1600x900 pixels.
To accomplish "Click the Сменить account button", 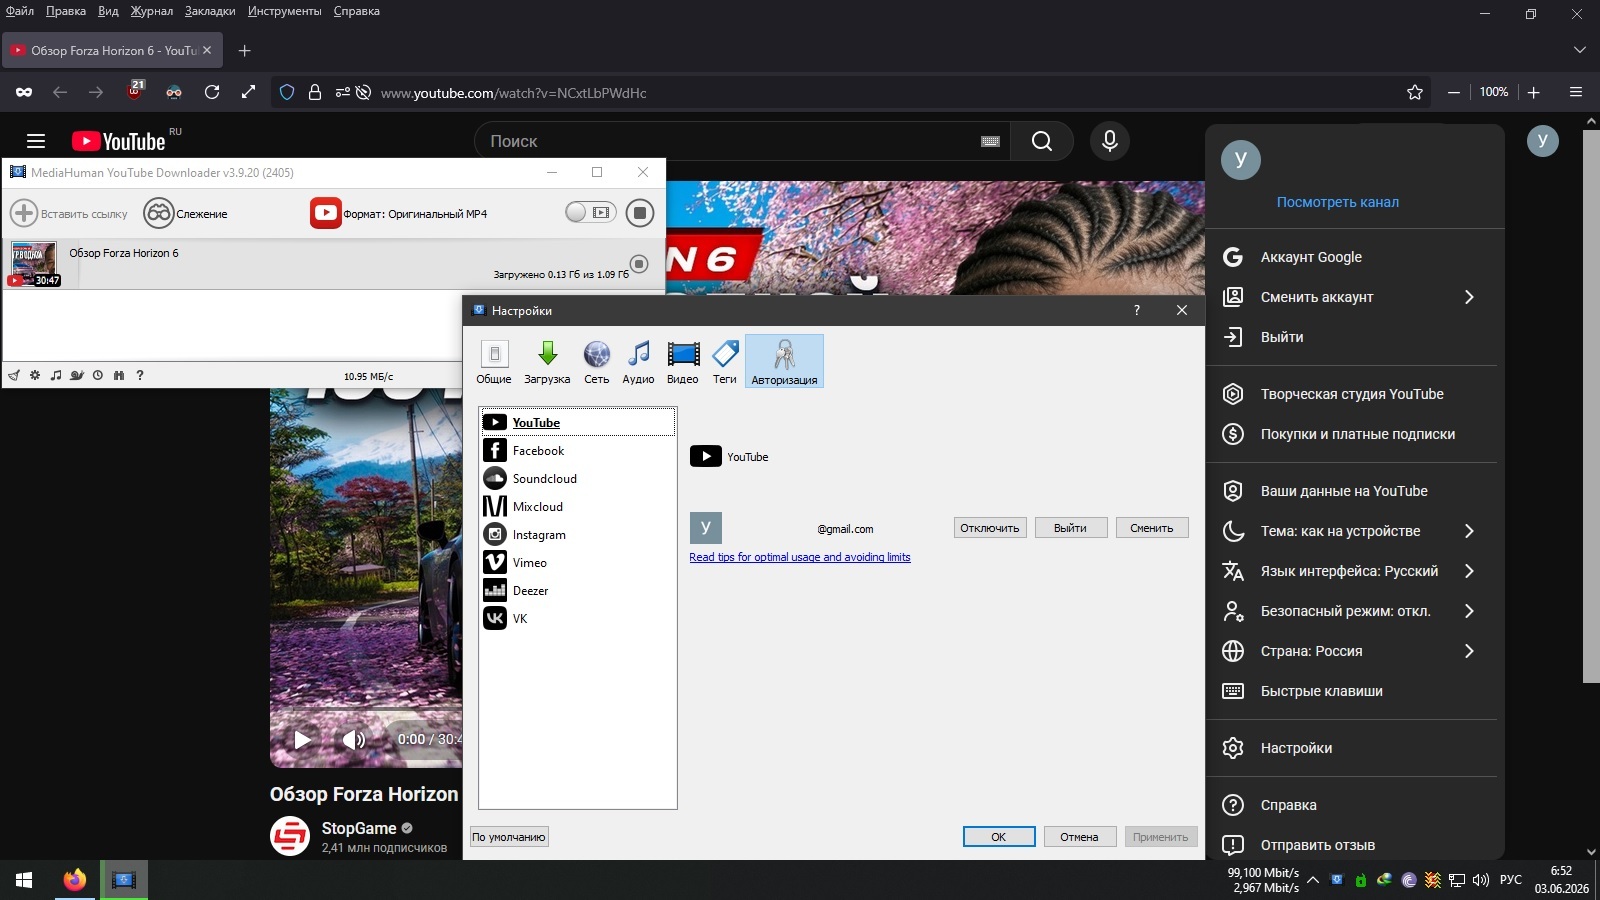I will 1152,528.
